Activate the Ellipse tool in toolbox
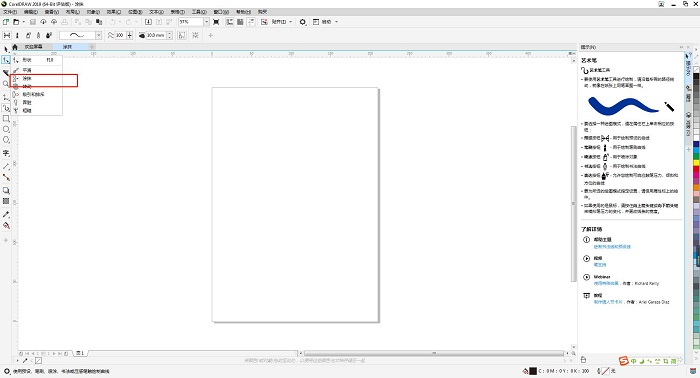The width and height of the screenshot is (700, 378). pyautogui.click(x=6, y=129)
